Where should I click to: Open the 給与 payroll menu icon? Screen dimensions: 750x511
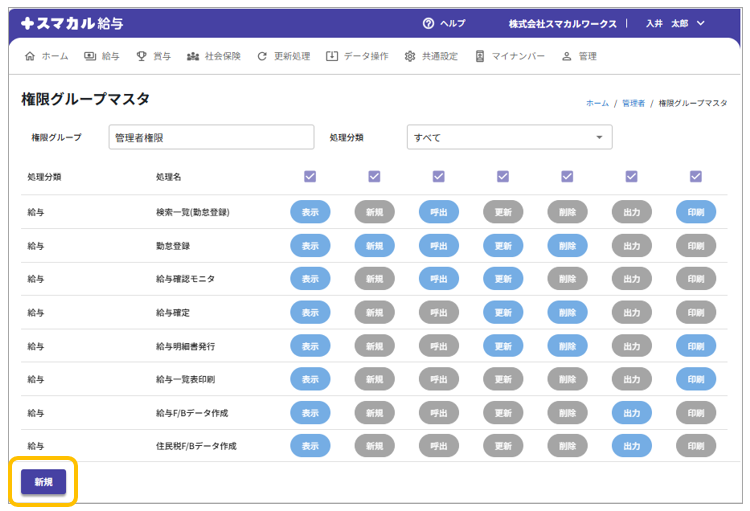click(x=91, y=56)
